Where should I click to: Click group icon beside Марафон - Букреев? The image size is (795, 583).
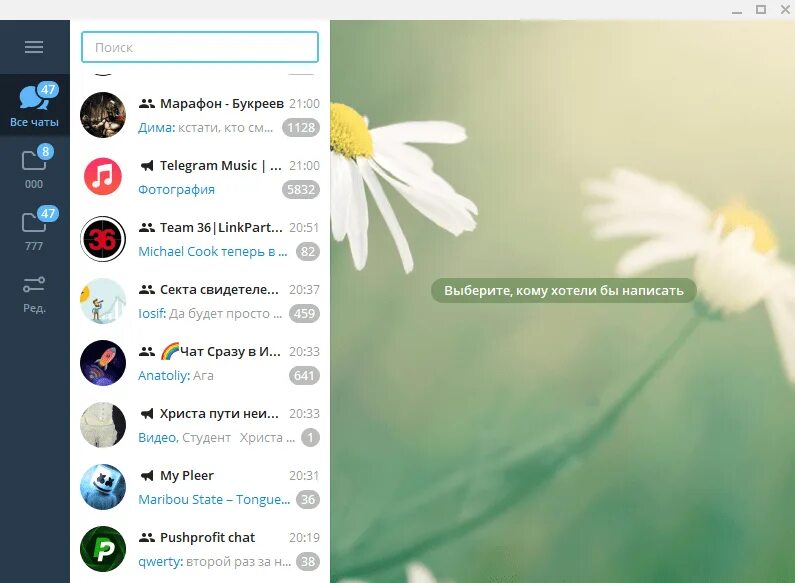[147, 103]
